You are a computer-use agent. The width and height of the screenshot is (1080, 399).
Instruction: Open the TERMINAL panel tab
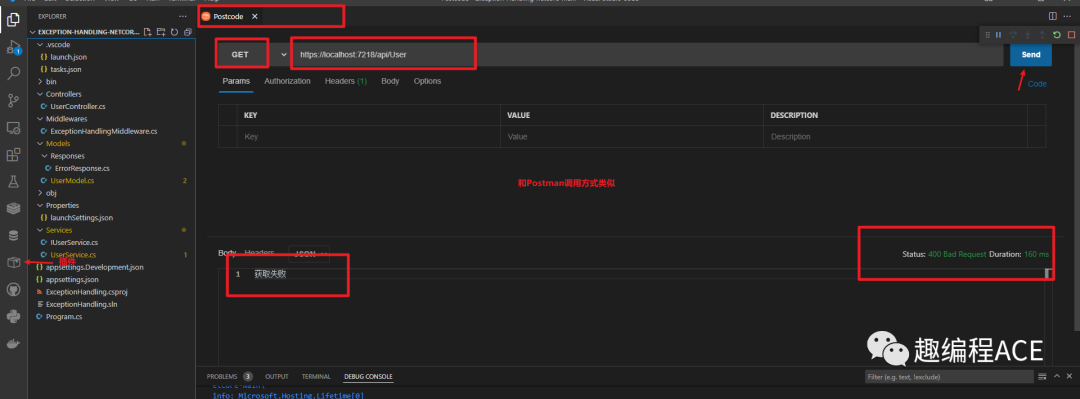pos(316,377)
